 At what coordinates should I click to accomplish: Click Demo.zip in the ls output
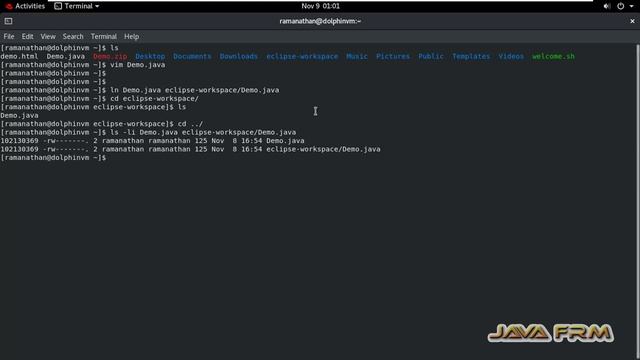click(110, 56)
